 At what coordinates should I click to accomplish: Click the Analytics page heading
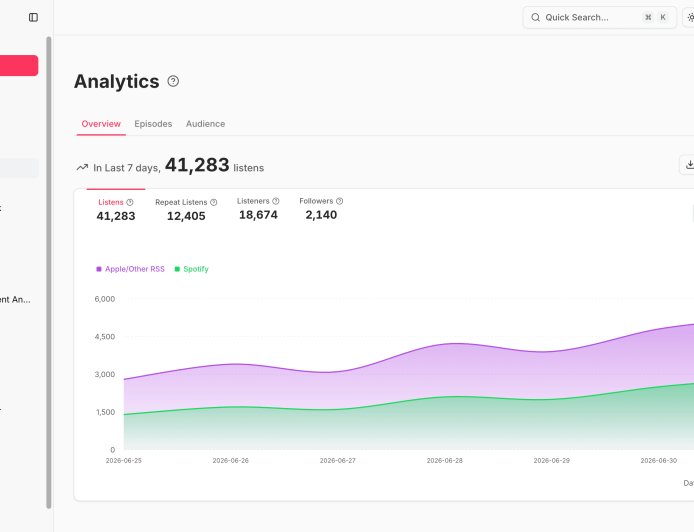(116, 81)
